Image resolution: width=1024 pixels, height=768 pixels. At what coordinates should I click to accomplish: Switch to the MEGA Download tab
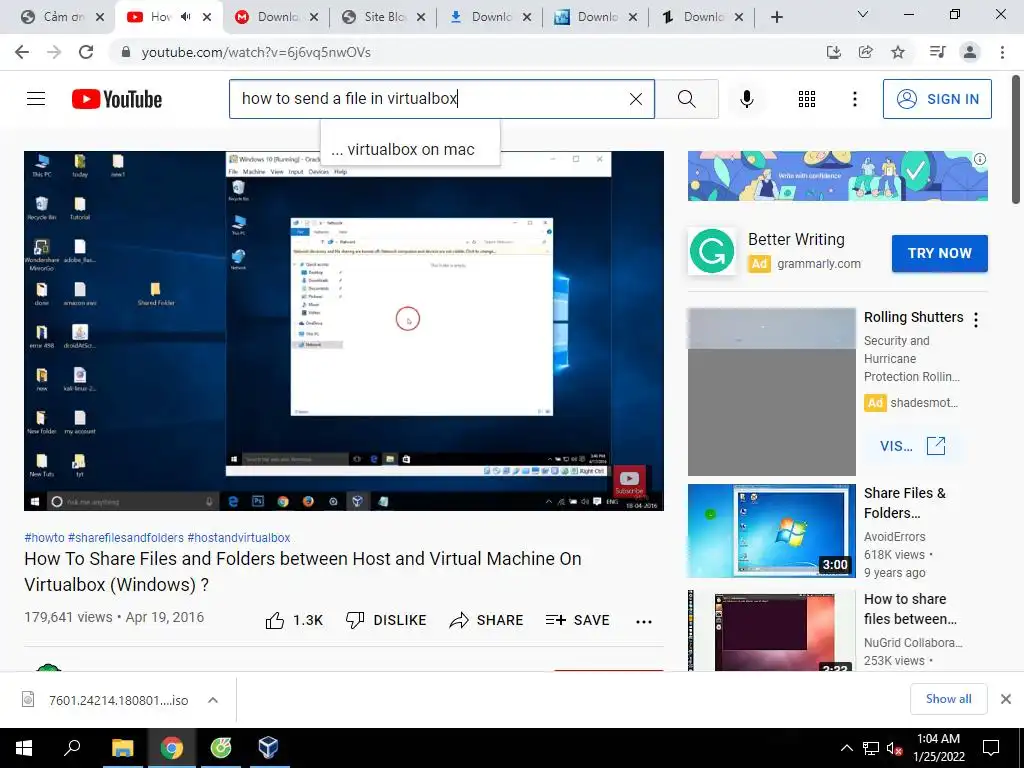coord(277,17)
